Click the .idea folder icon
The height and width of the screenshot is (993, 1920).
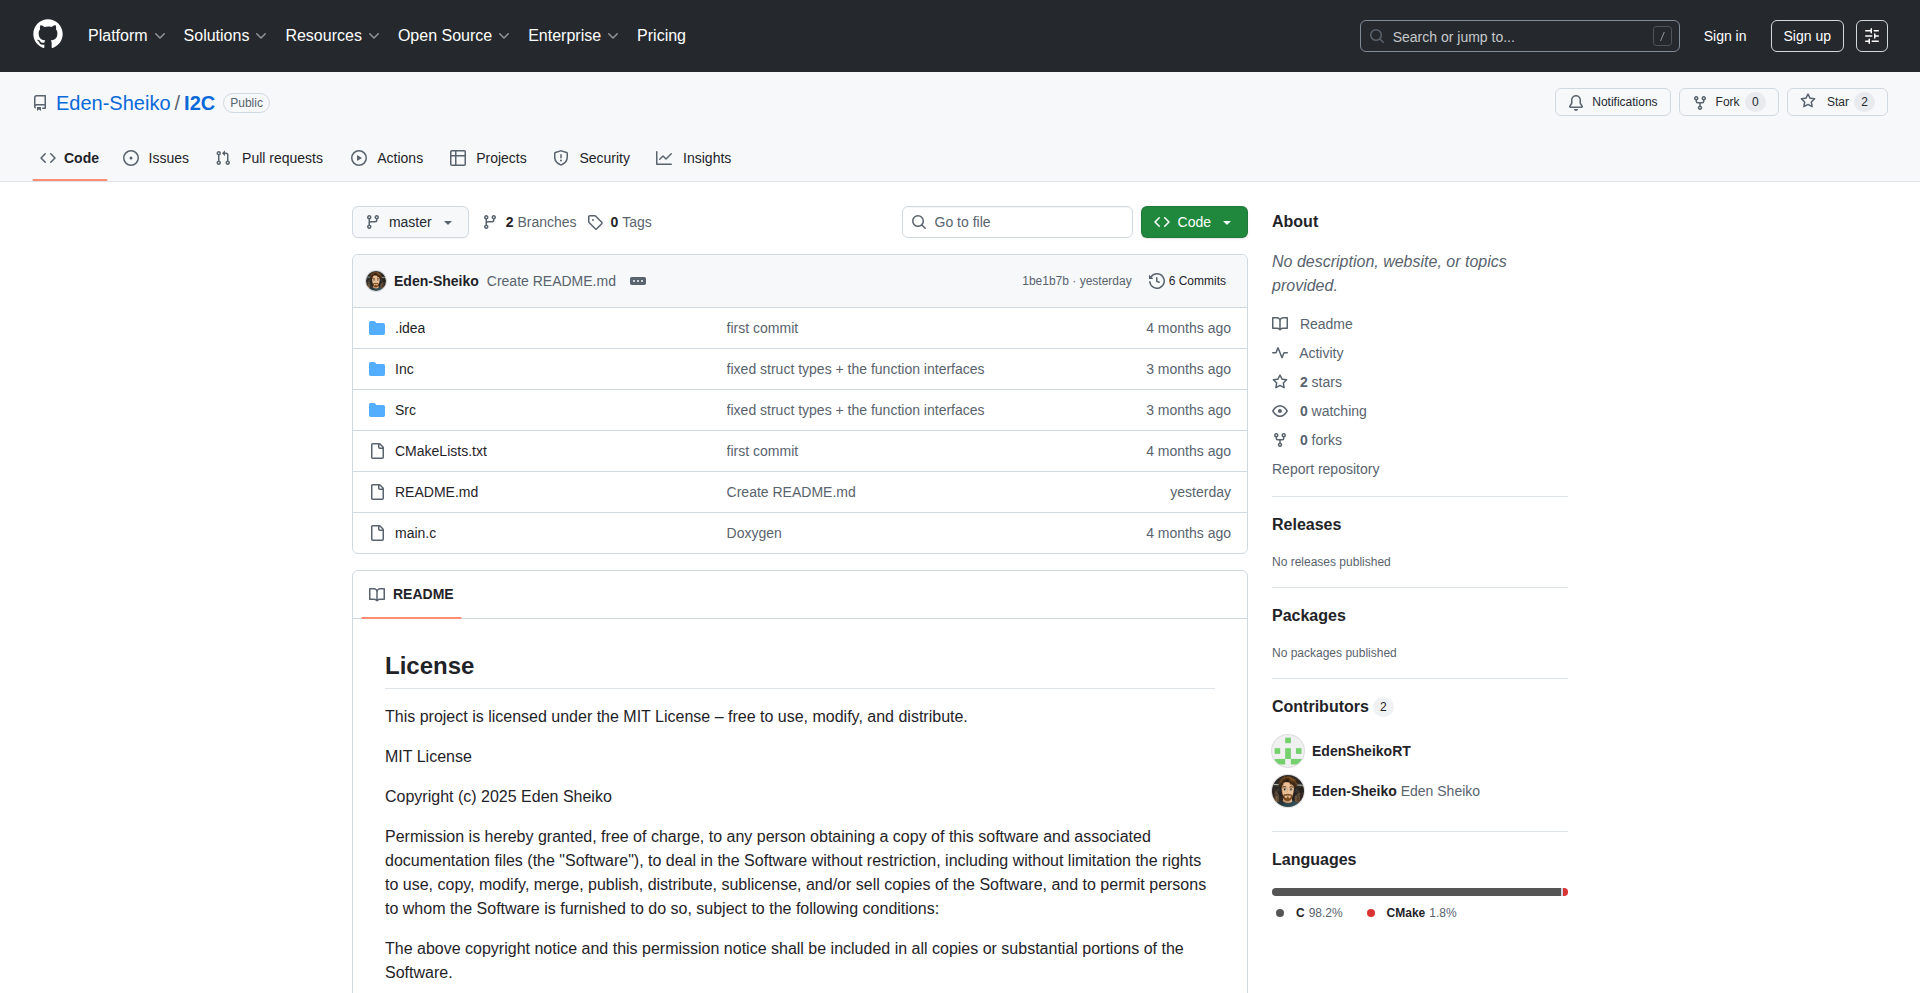tap(377, 328)
